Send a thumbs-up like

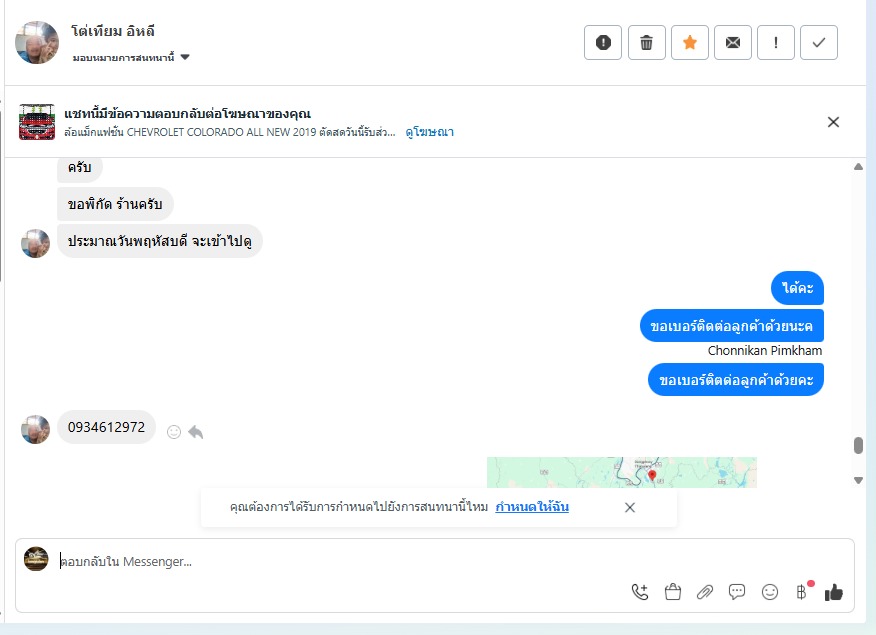tap(834, 592)
